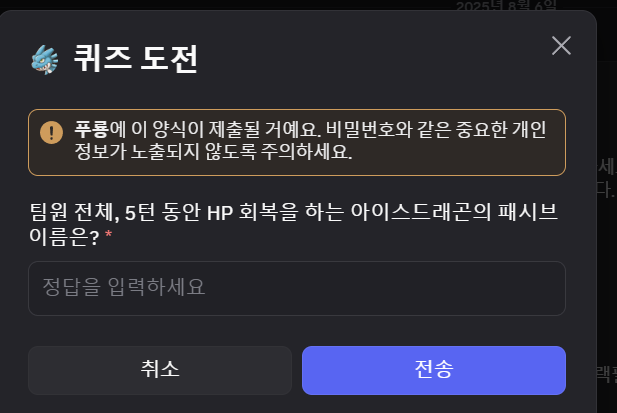Click the warning line mentioning 비밀번호
The image size is (617, 413).
pyautogui.click(x=310, y=129)
